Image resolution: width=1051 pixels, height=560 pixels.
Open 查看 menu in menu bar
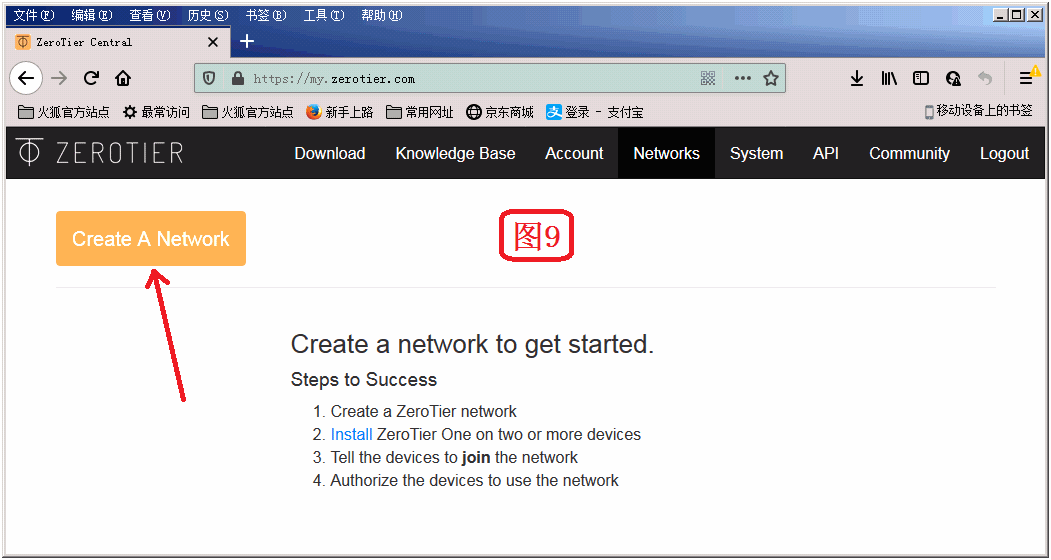click(x=149, y=15)
